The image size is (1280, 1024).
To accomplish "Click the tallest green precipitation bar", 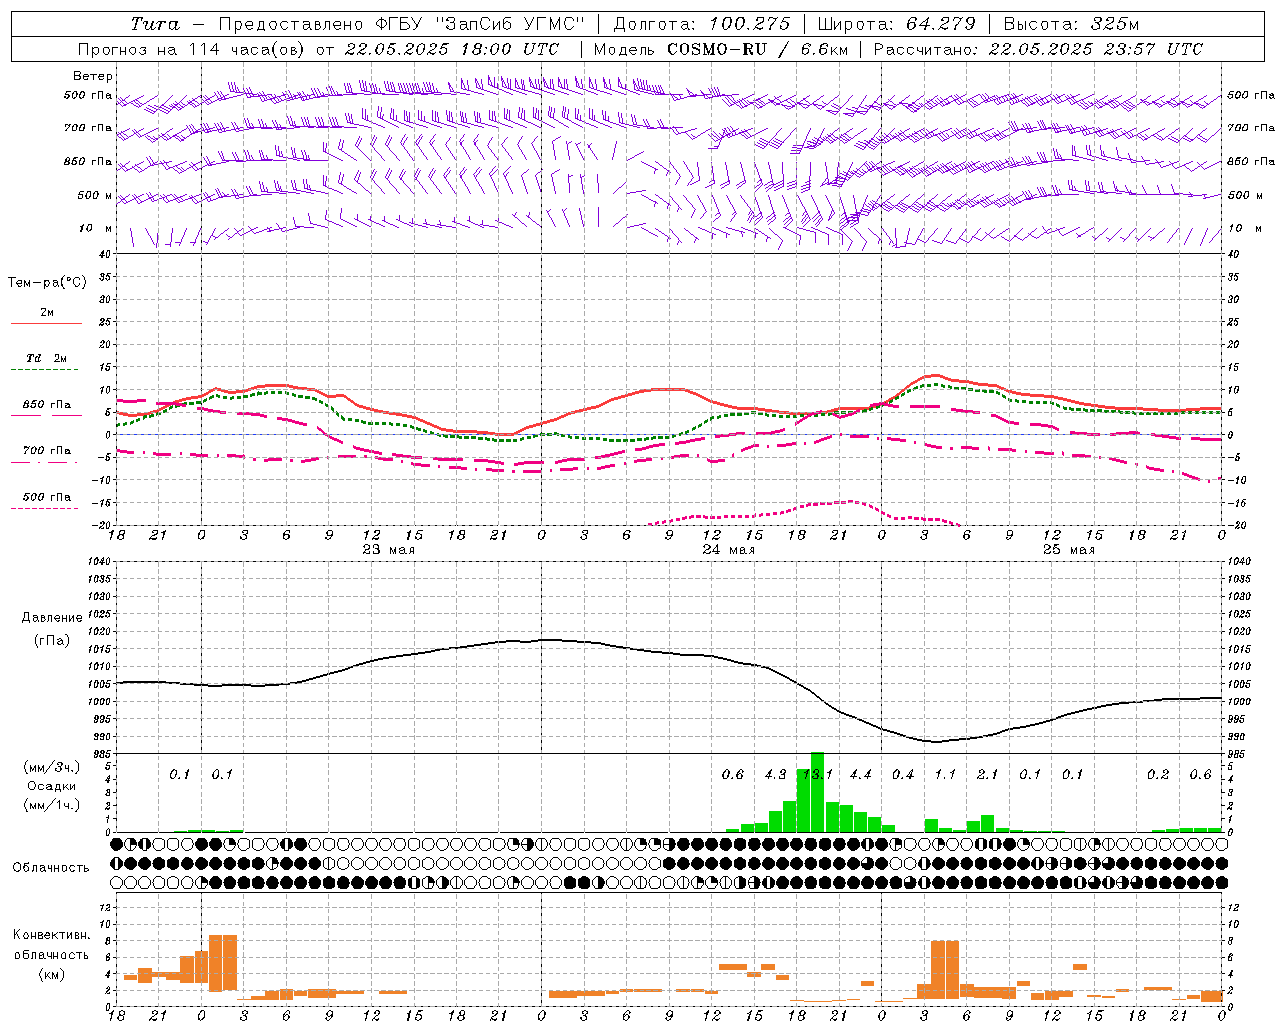I will coord(817,792).
